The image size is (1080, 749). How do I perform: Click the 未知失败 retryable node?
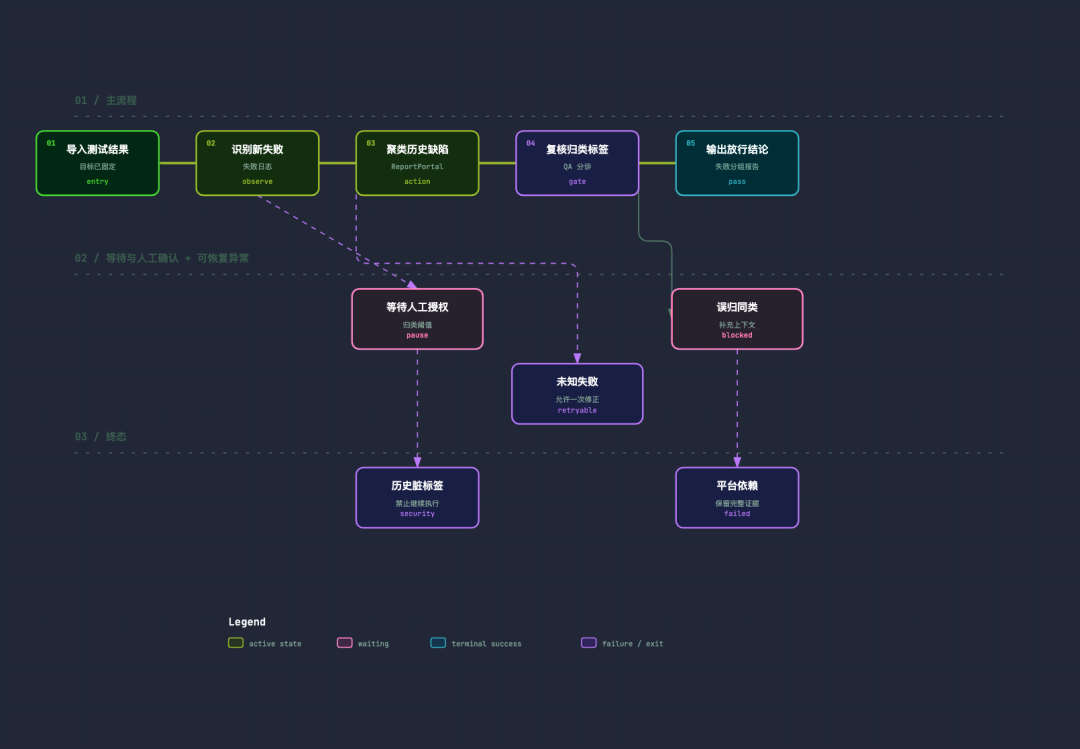tap(577, 393)
